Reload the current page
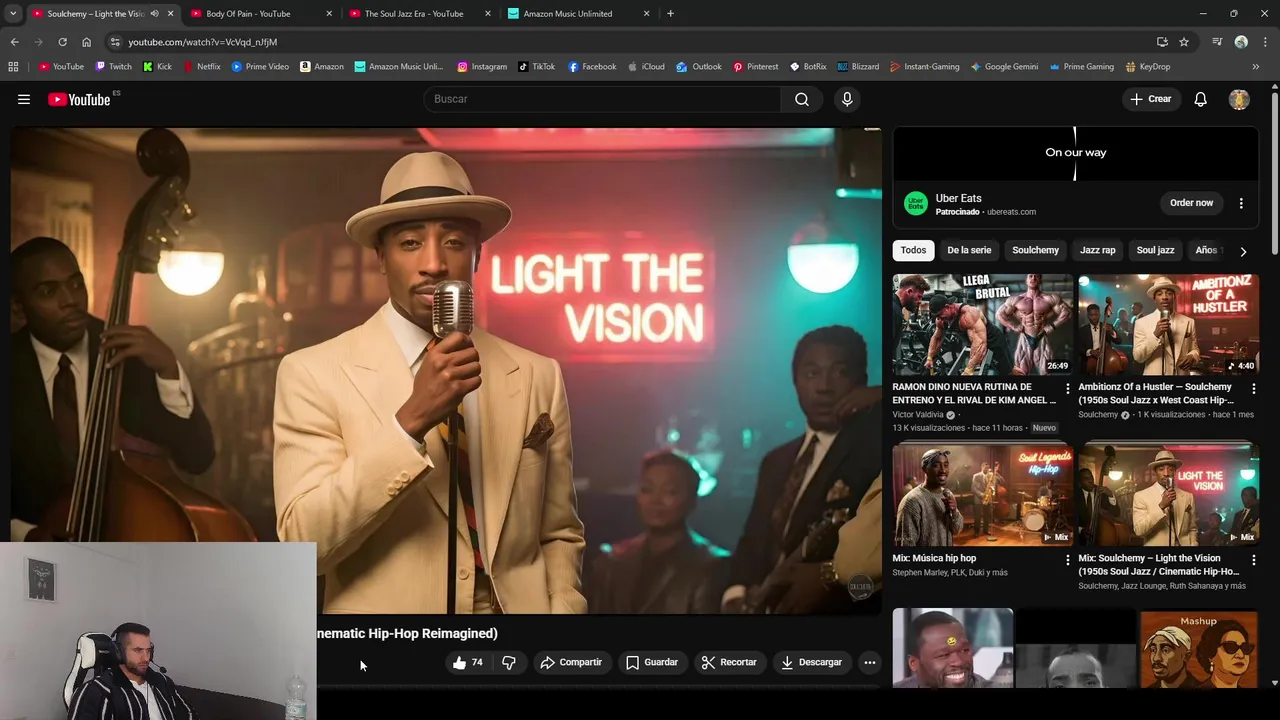1280x720 pixels. [62, 42]
